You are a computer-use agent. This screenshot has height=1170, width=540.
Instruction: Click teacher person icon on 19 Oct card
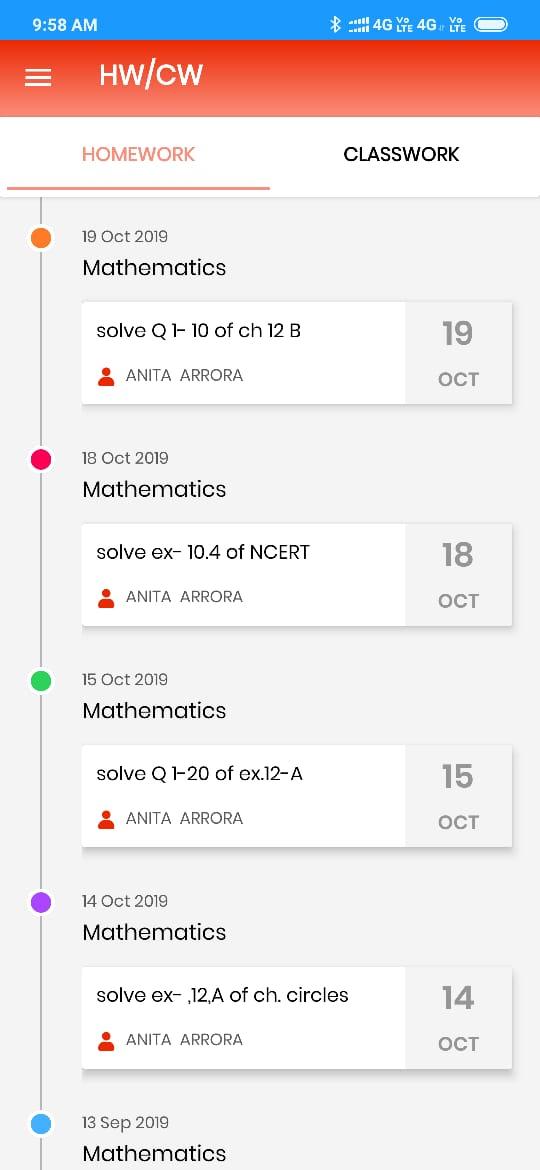(106, 376)
